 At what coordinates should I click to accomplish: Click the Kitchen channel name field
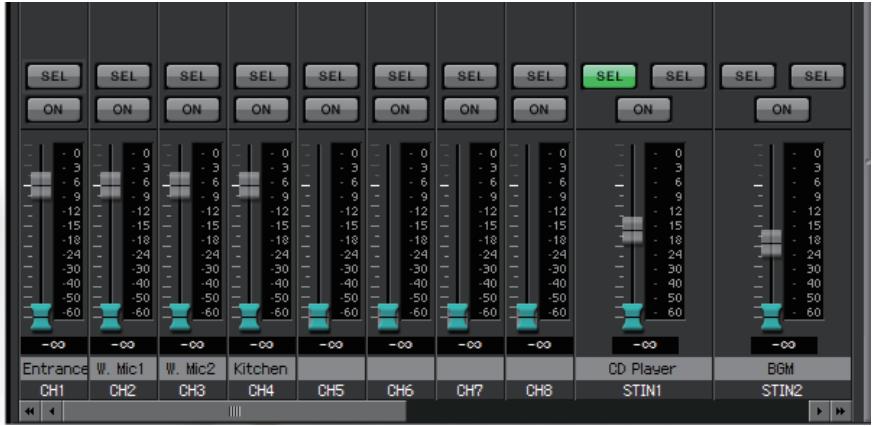tap(262, 369)
